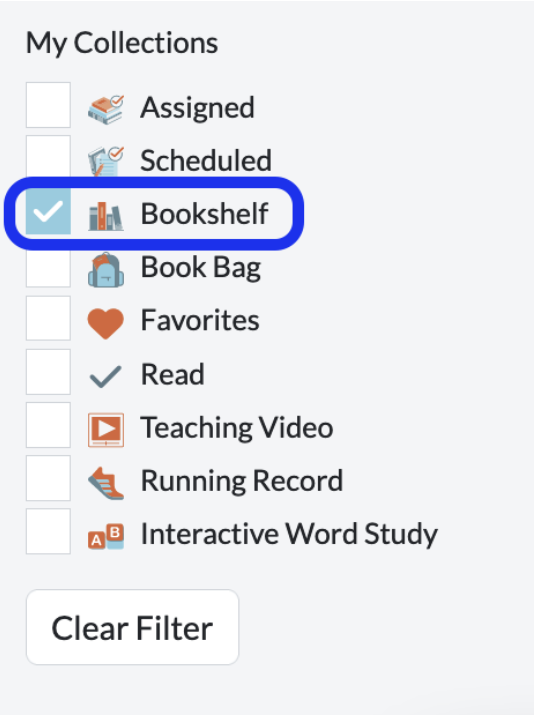Enable the Running Record checkbox

click(48, 478)
